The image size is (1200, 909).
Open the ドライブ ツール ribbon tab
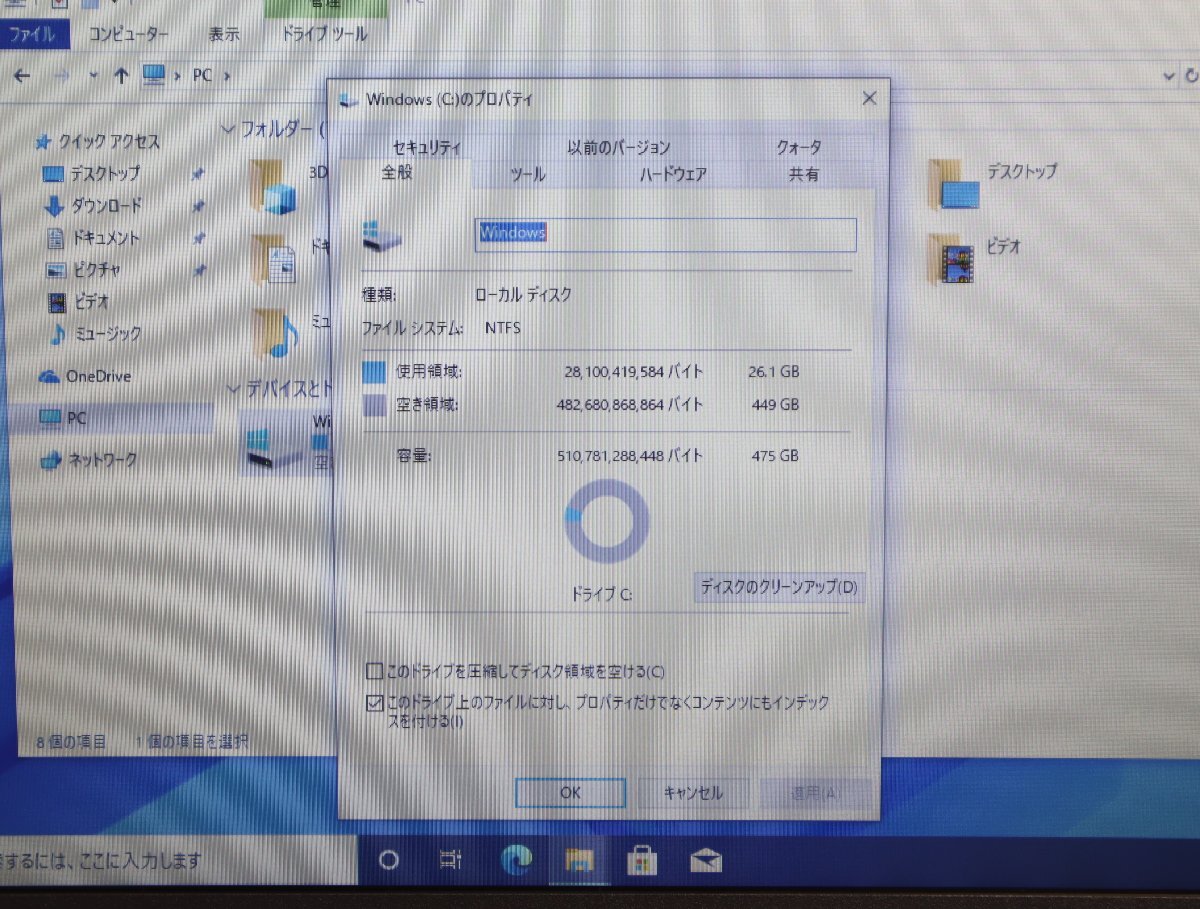click(325, 34)
